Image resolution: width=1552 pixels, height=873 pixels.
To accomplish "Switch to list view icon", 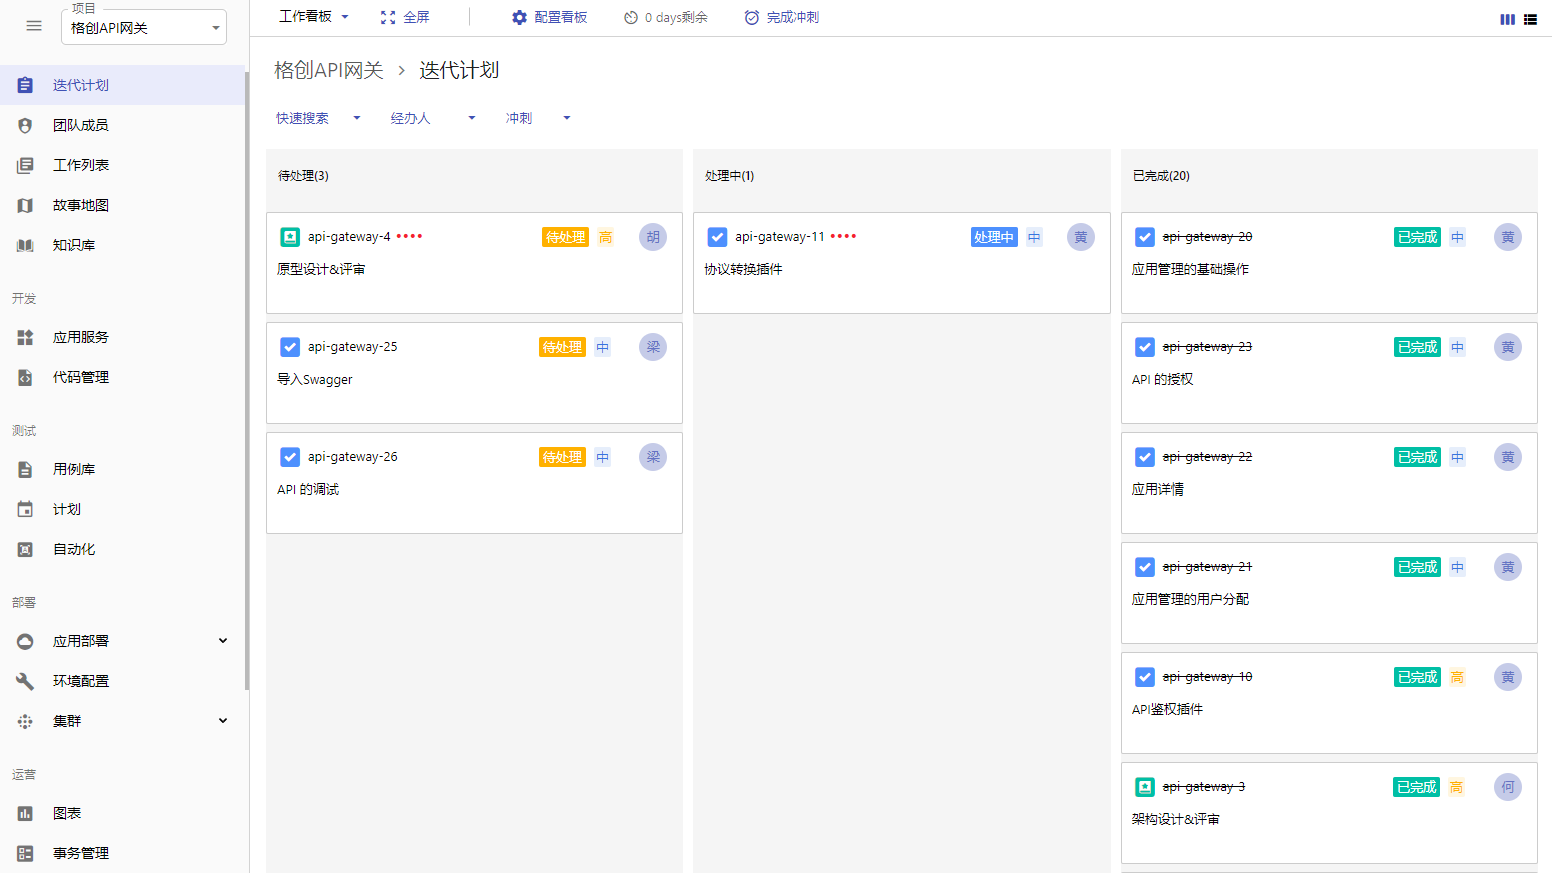I will (1530, 19).
